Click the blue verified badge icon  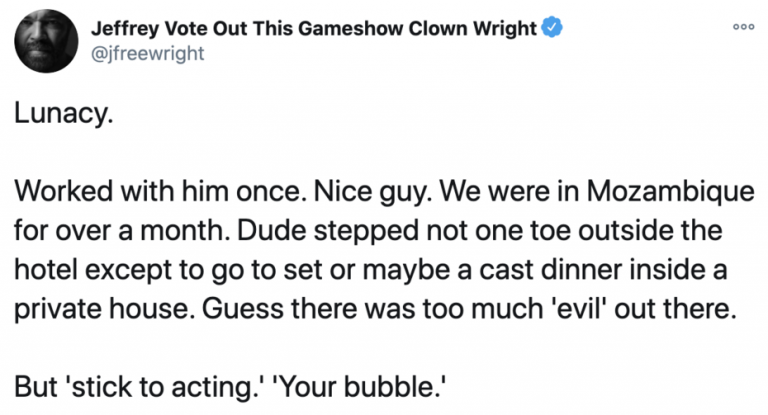tap(552, 29)
